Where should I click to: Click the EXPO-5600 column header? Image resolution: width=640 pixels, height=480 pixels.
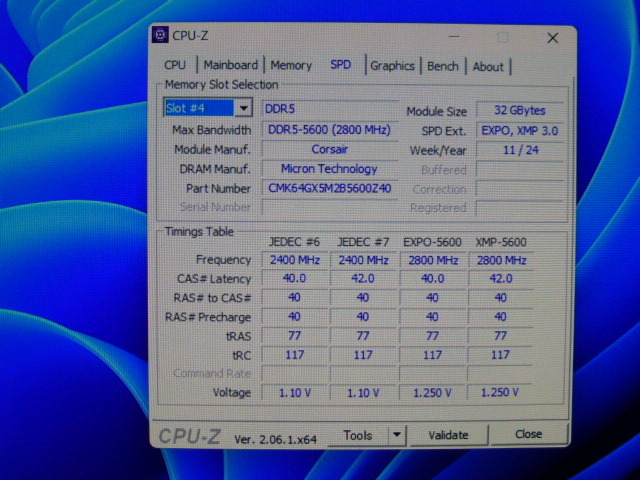point(432,242)
